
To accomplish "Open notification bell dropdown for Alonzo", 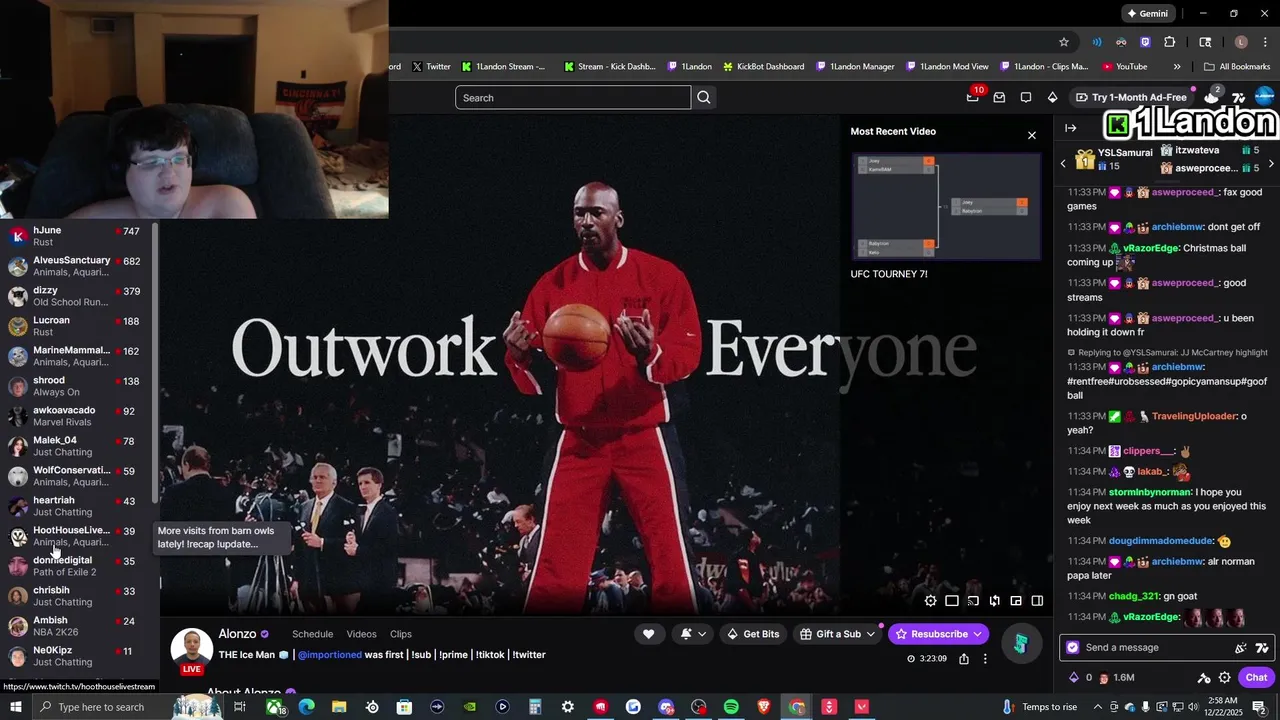I will (694, 634).
